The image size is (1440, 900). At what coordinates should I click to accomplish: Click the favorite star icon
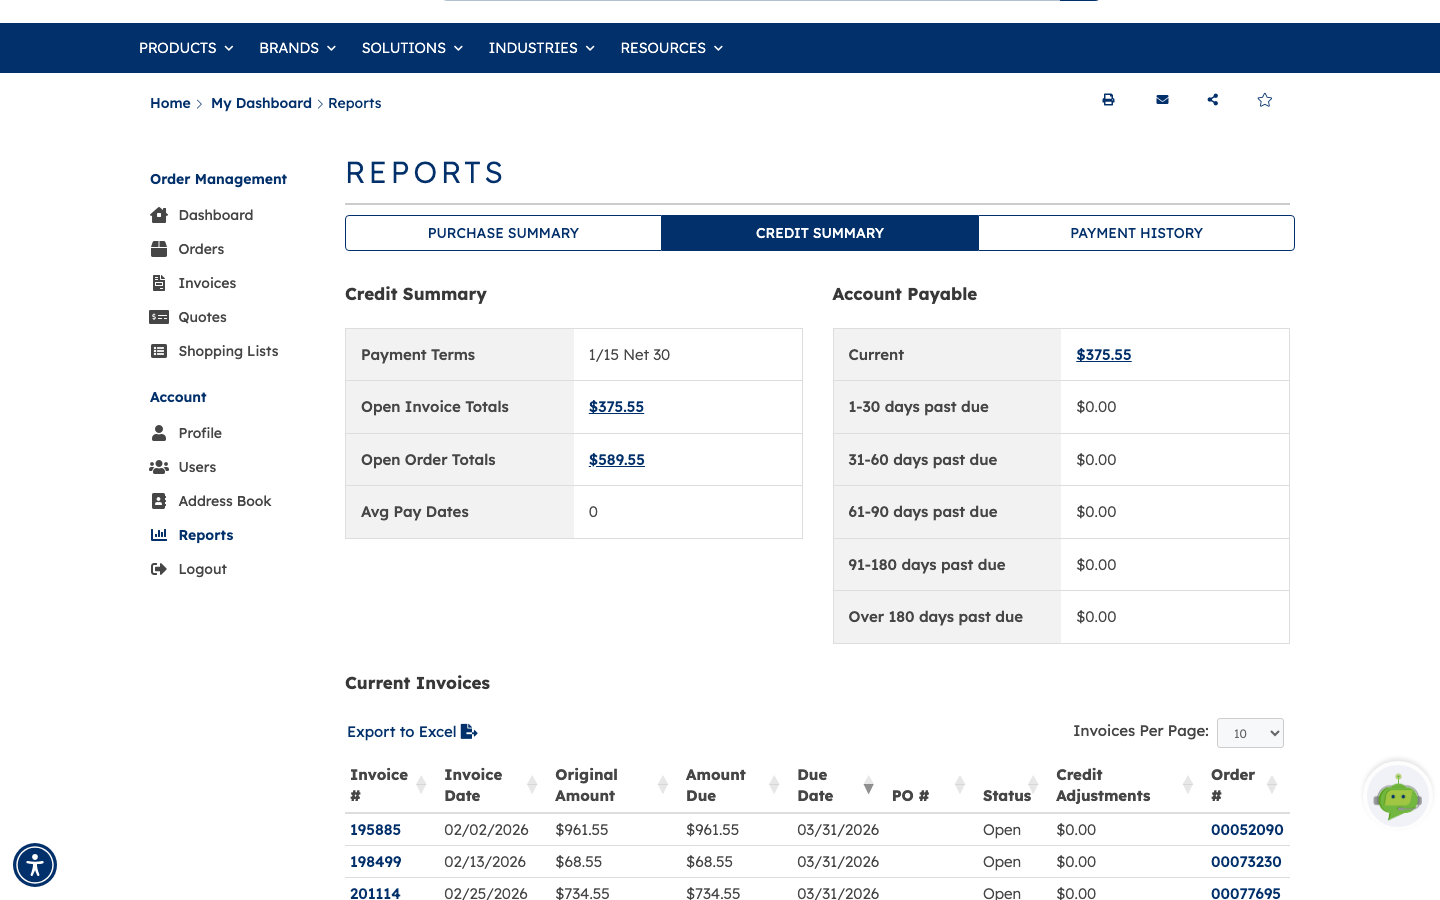click(1265, 100)
